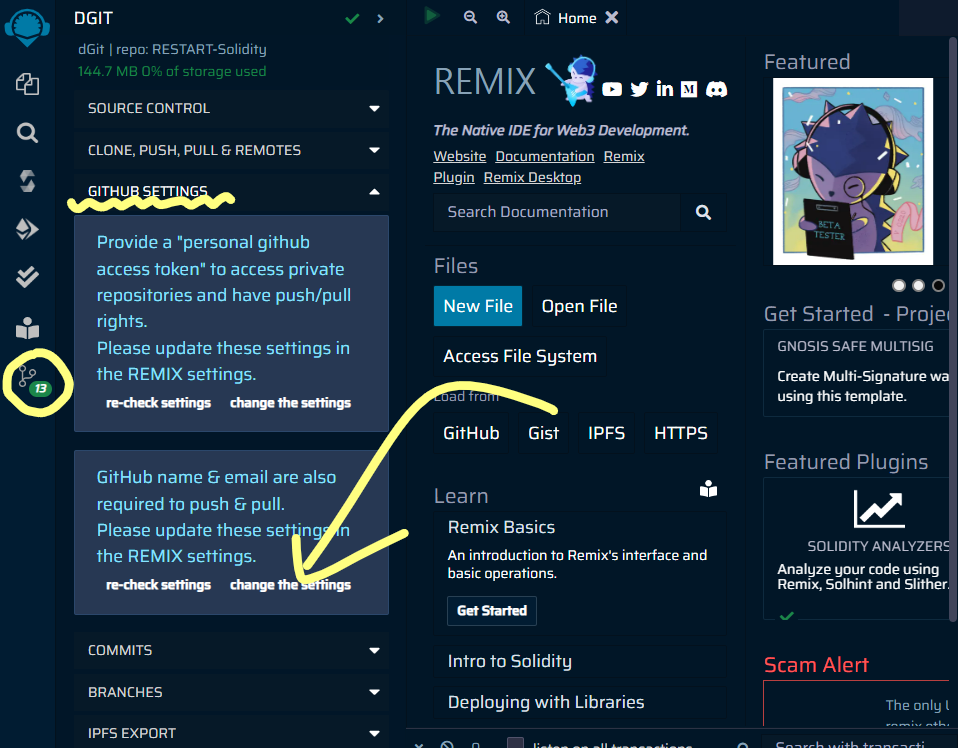Click the Open File button
This screenshot has width=958, height=748.
point(579,306)
